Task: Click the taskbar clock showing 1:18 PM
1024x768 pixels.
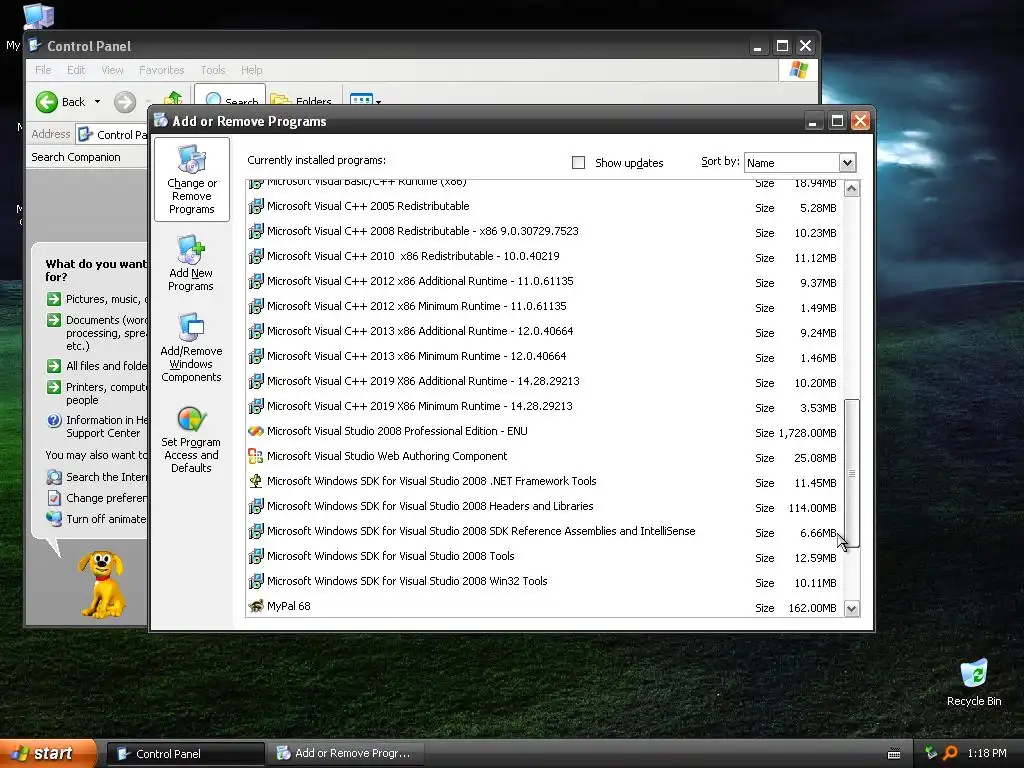Action: (x=987, y=753)
